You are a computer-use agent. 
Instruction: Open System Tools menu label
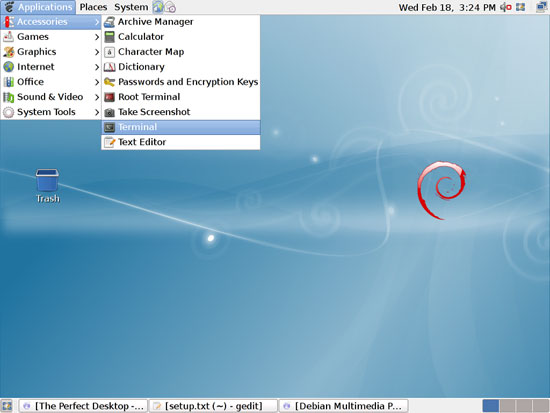point(46,112)
